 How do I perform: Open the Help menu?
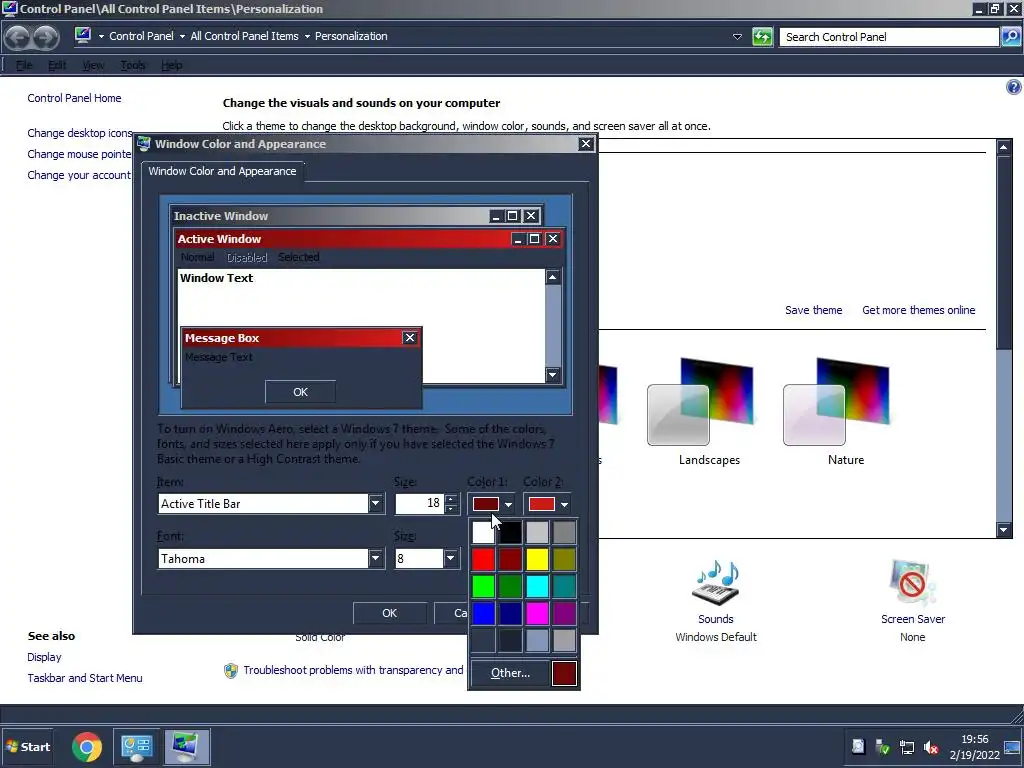pyautogui.click(x=172, y=65)
